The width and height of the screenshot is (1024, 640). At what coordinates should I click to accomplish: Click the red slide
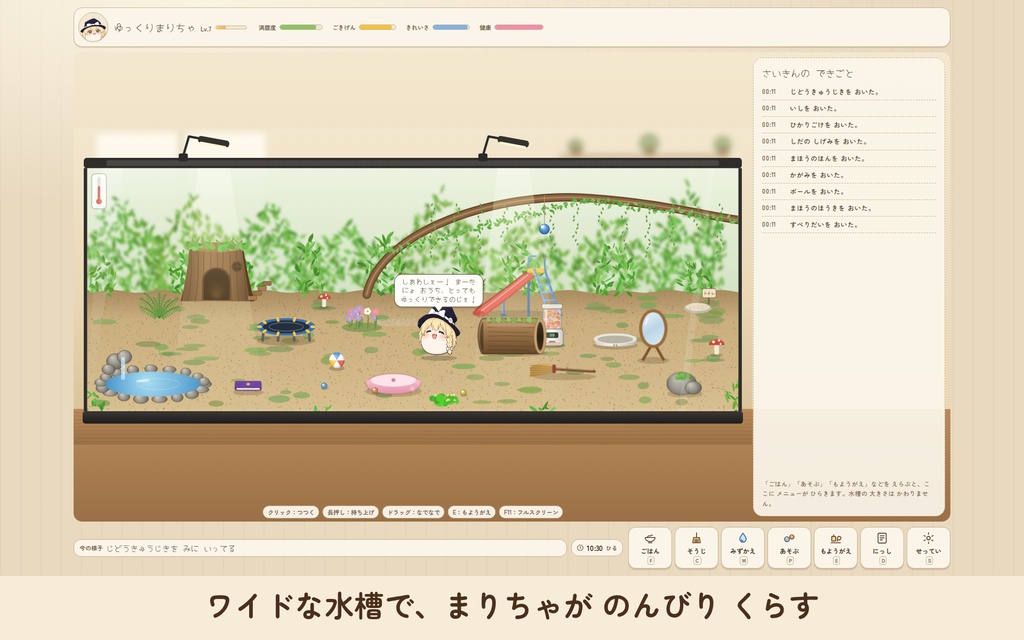tap(504, 295)
